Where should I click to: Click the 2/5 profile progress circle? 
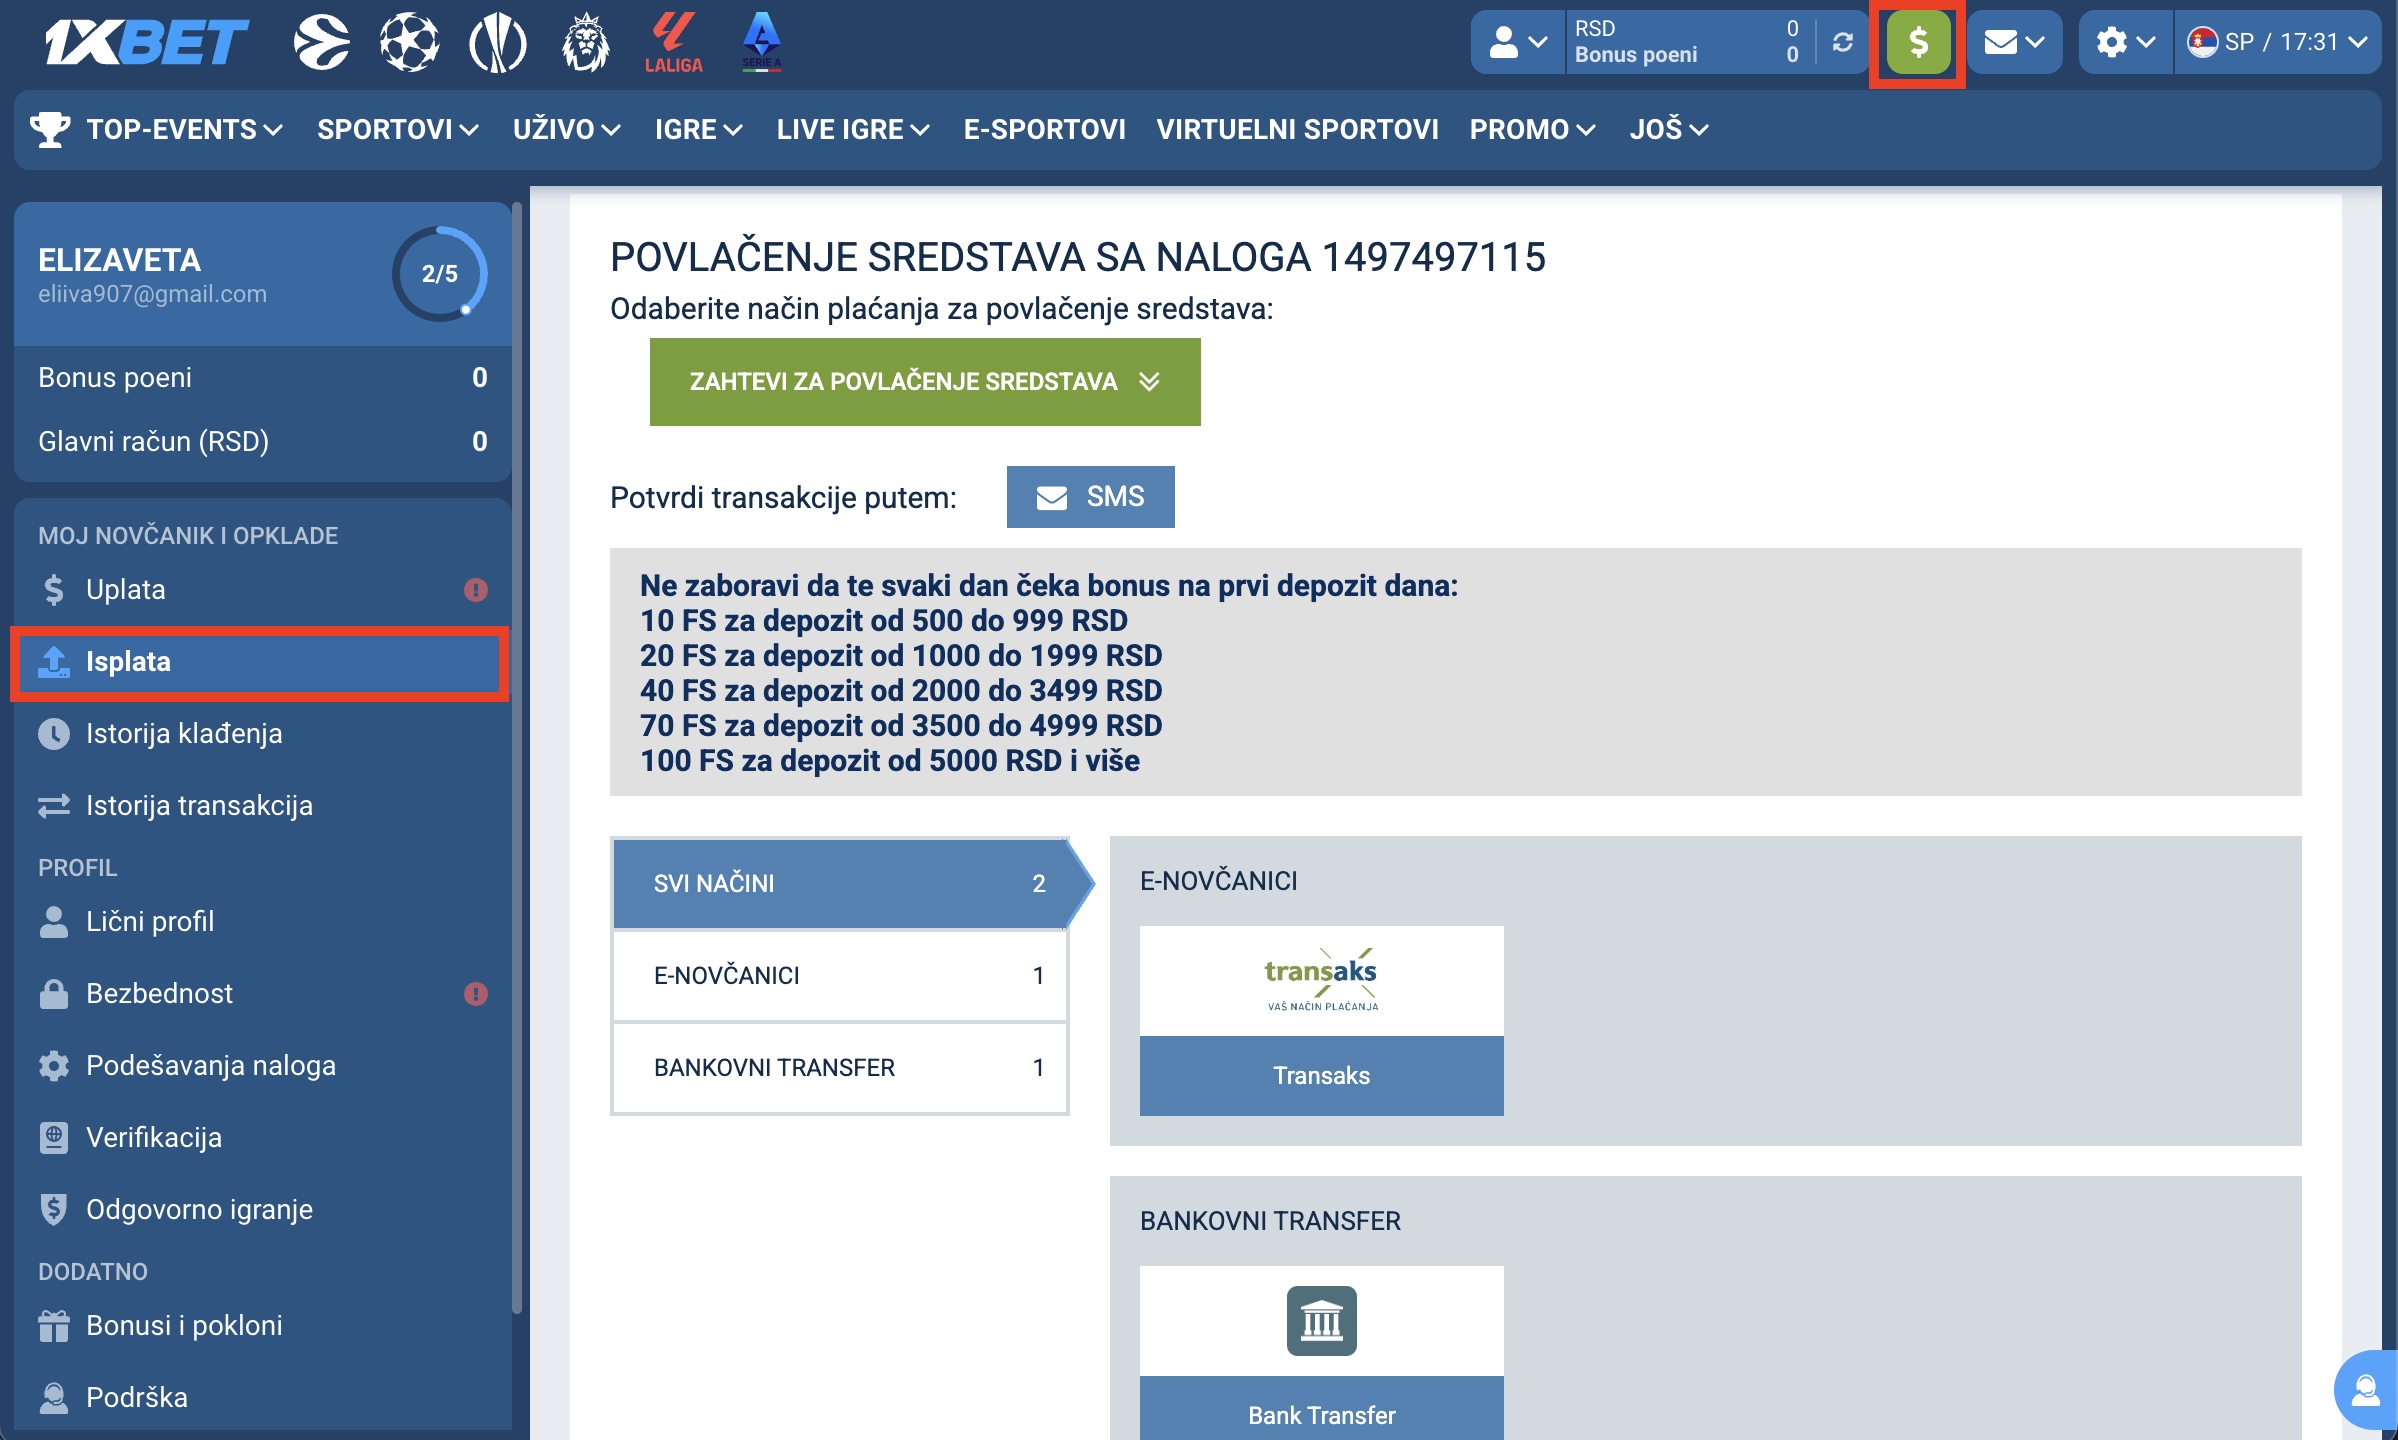[x=439, y=274]
